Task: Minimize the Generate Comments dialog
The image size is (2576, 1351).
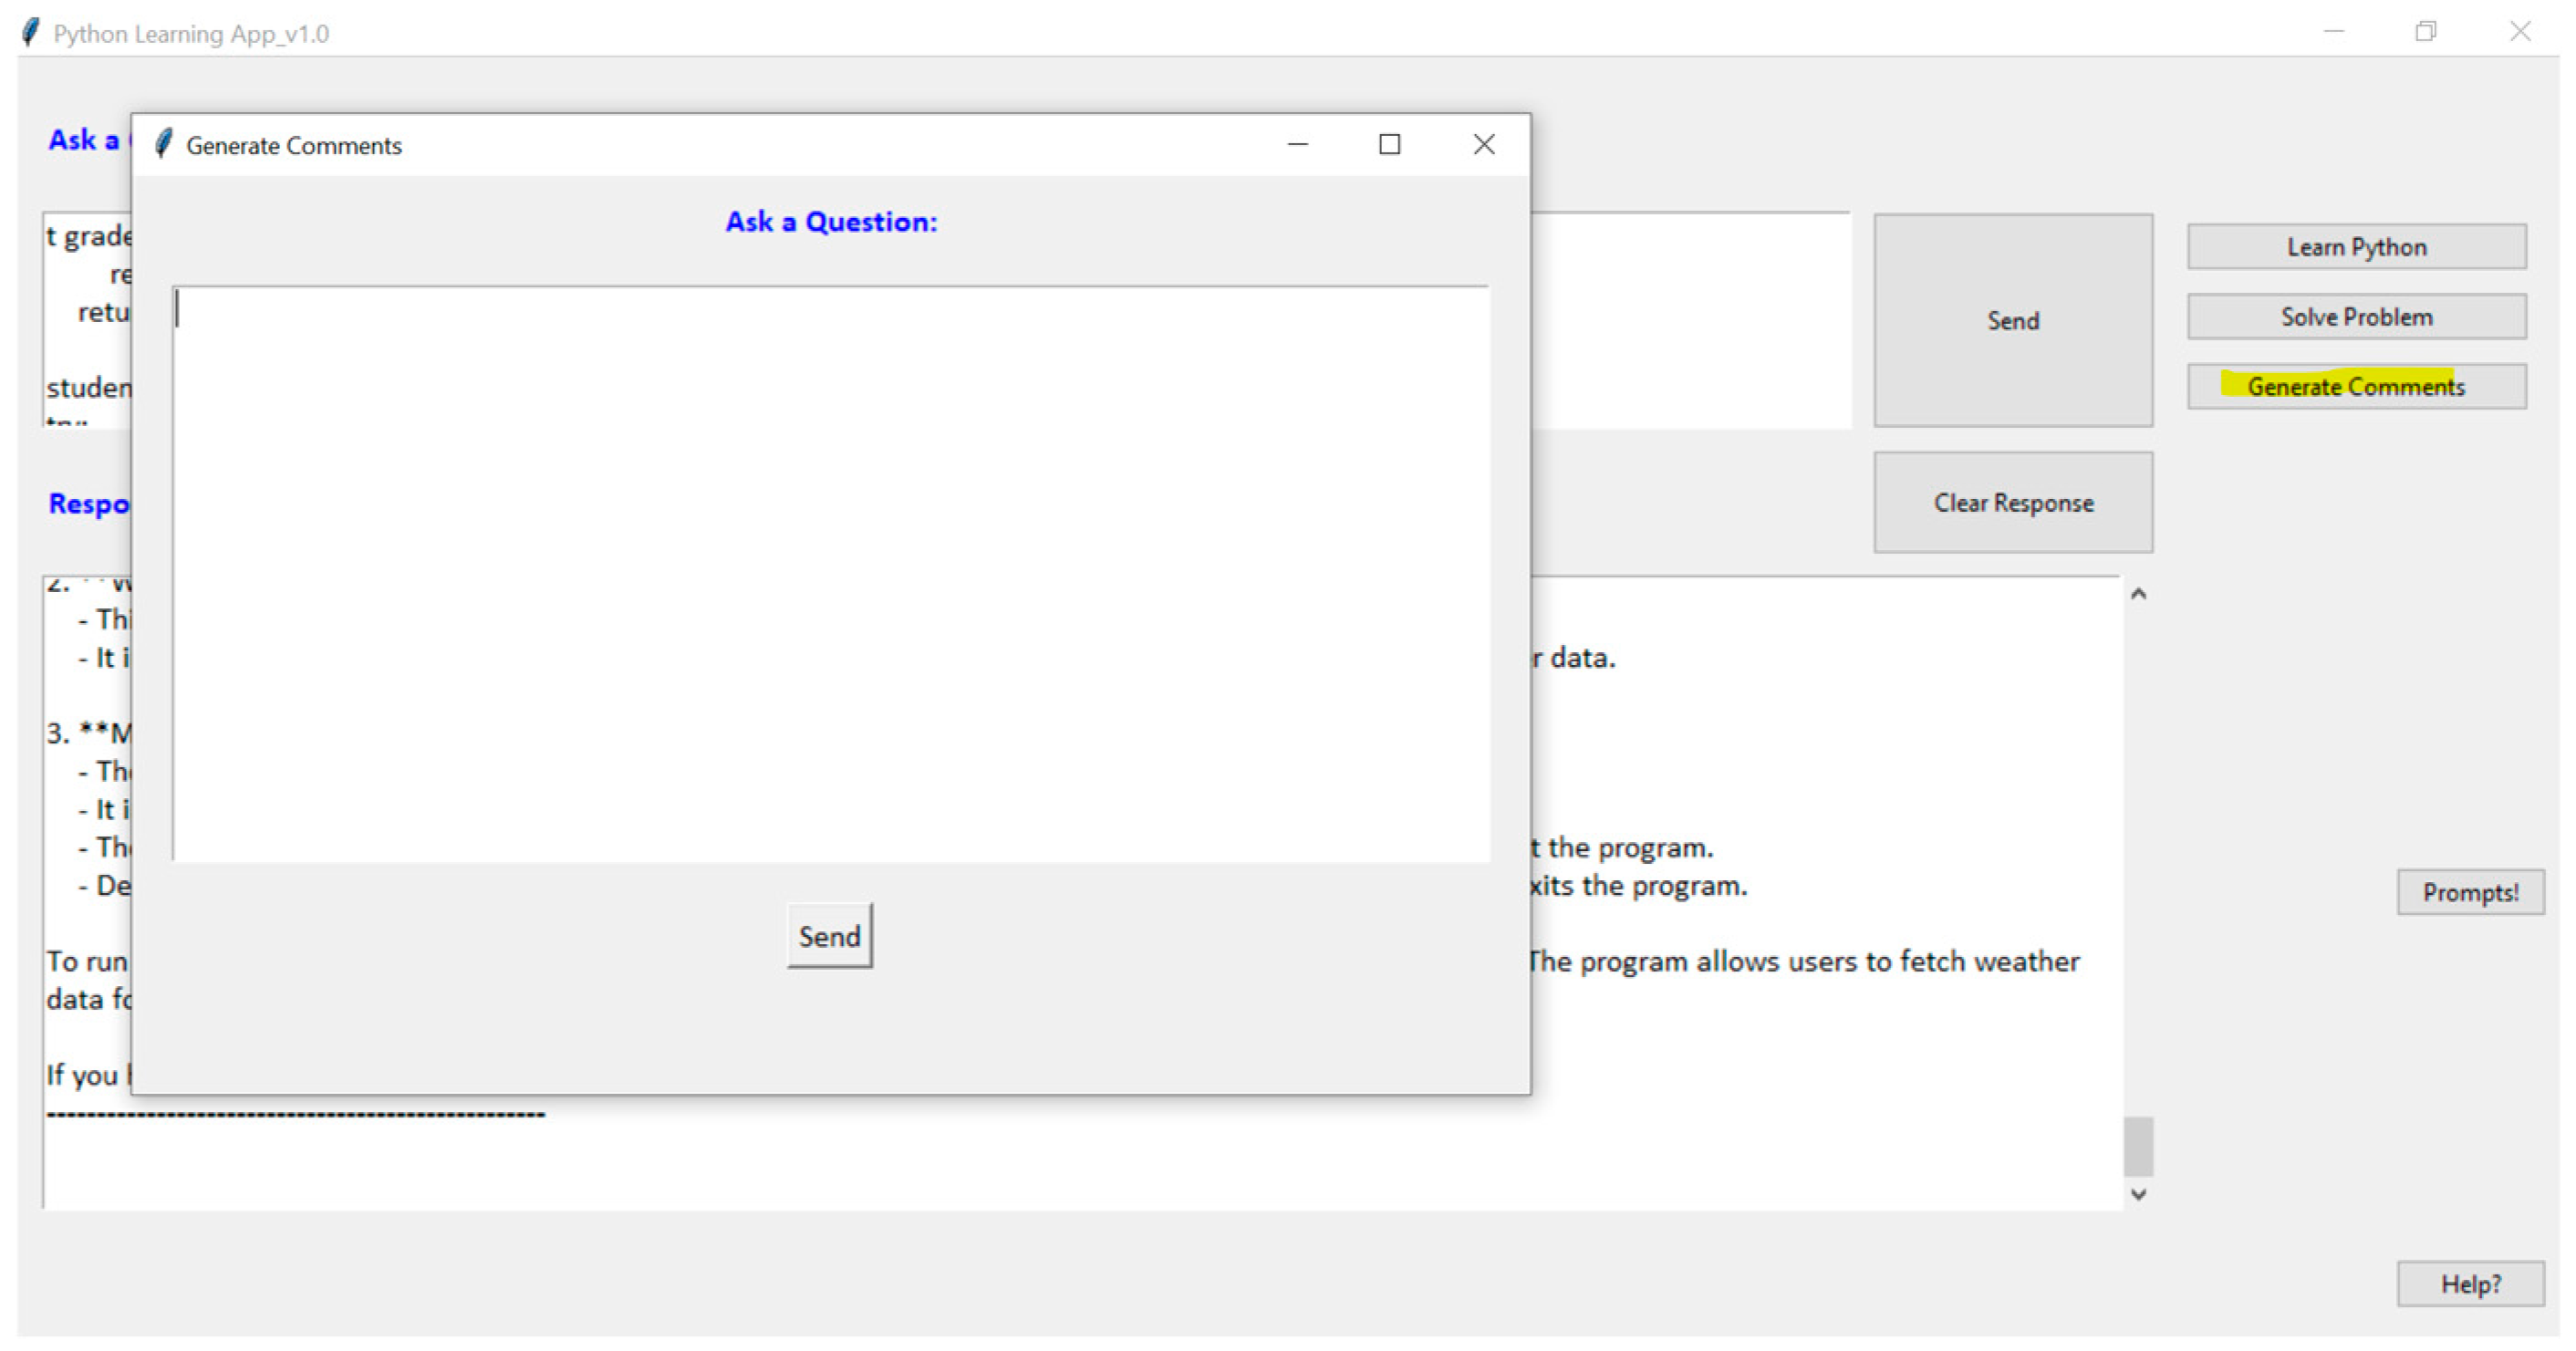Action: click(x=1297, y=144)
